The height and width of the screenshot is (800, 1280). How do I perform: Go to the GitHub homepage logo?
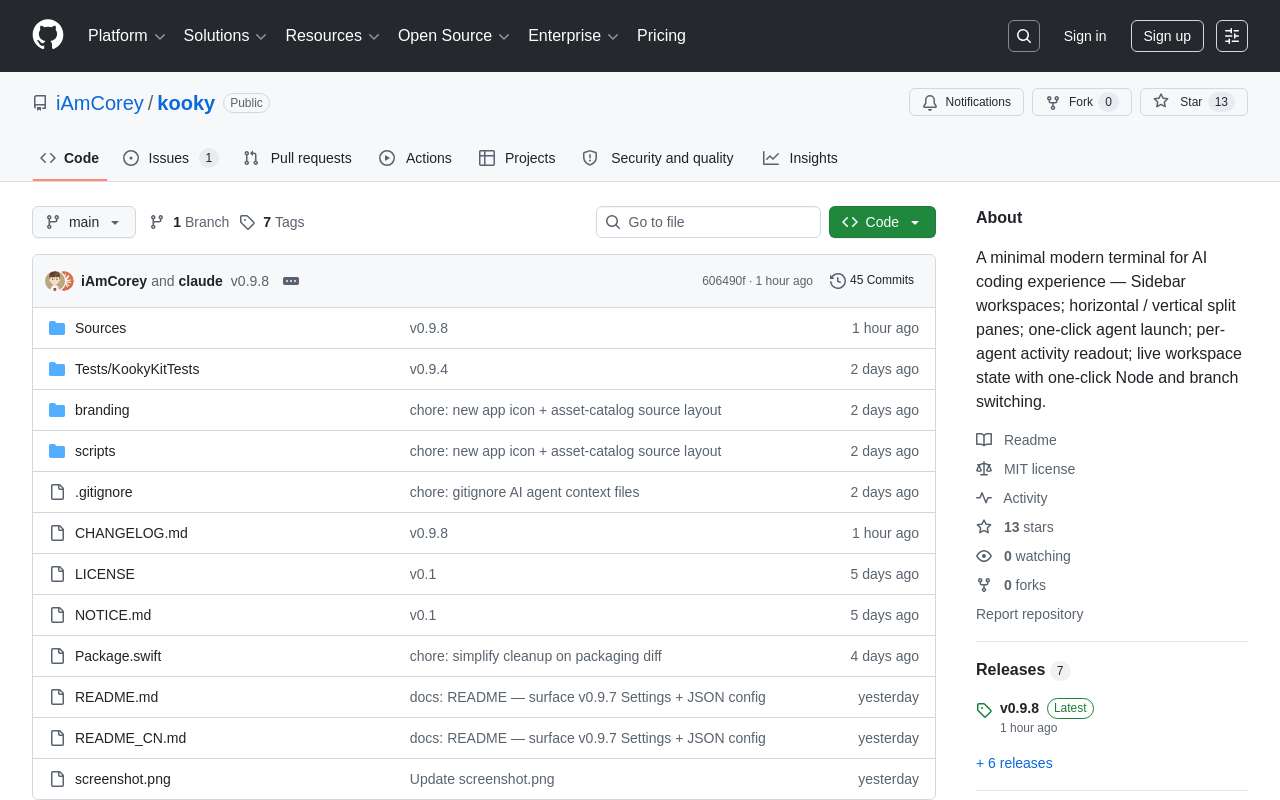click(48, 36)
